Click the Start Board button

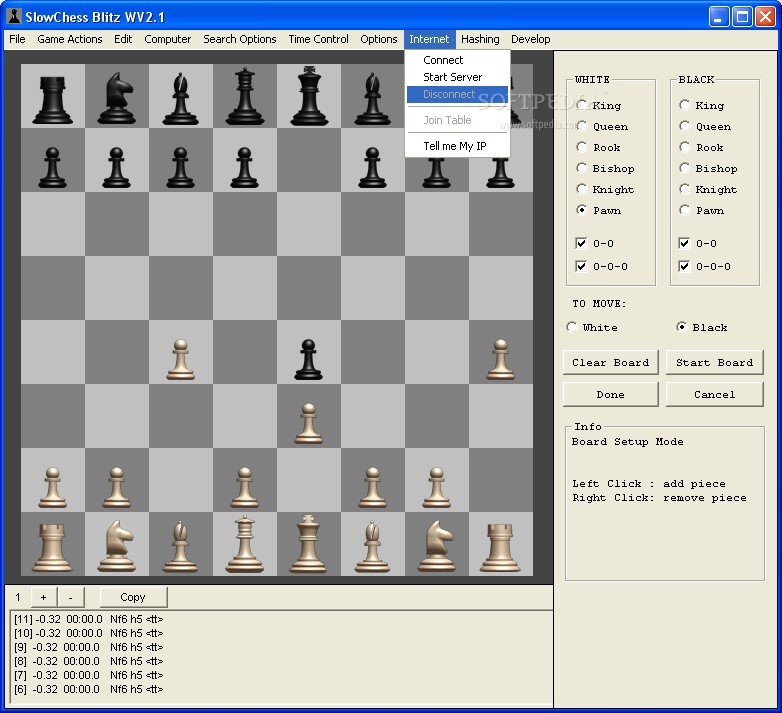tap(714, 362)
